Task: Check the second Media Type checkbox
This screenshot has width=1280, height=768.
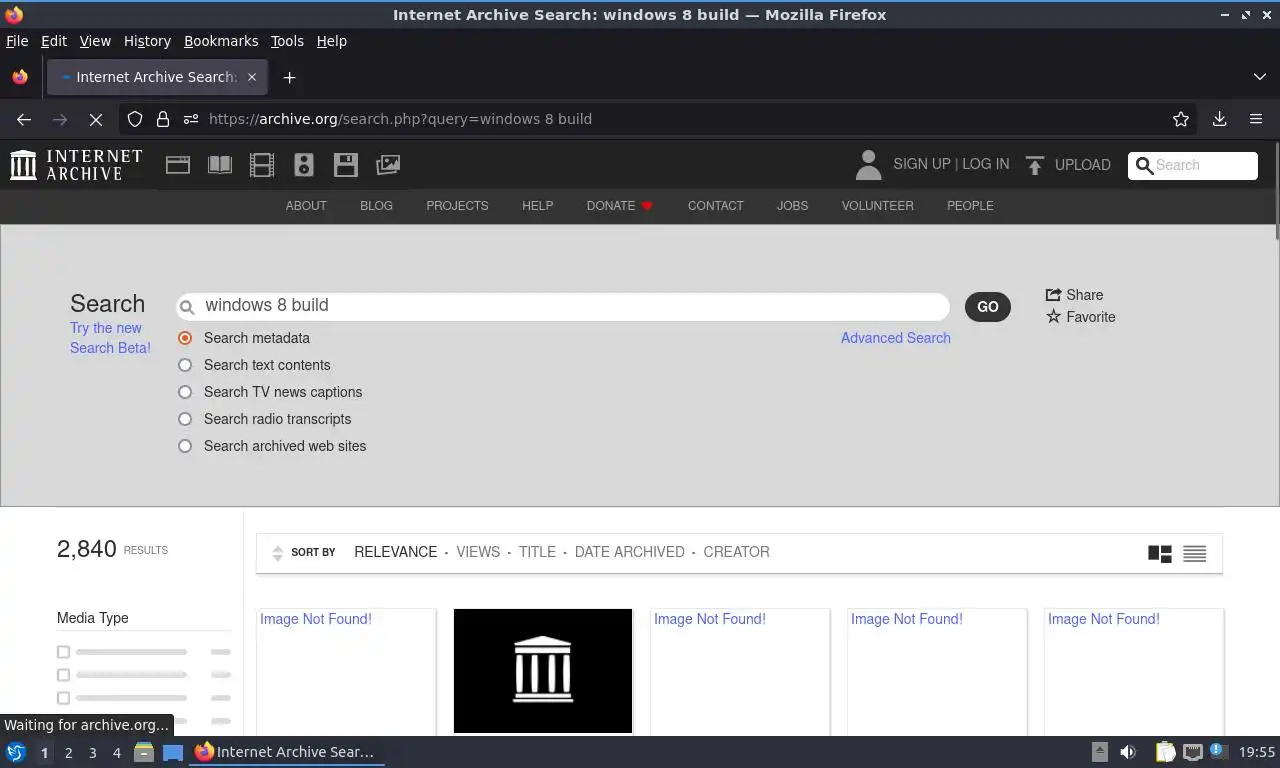Action: click(x=63, y=675)
